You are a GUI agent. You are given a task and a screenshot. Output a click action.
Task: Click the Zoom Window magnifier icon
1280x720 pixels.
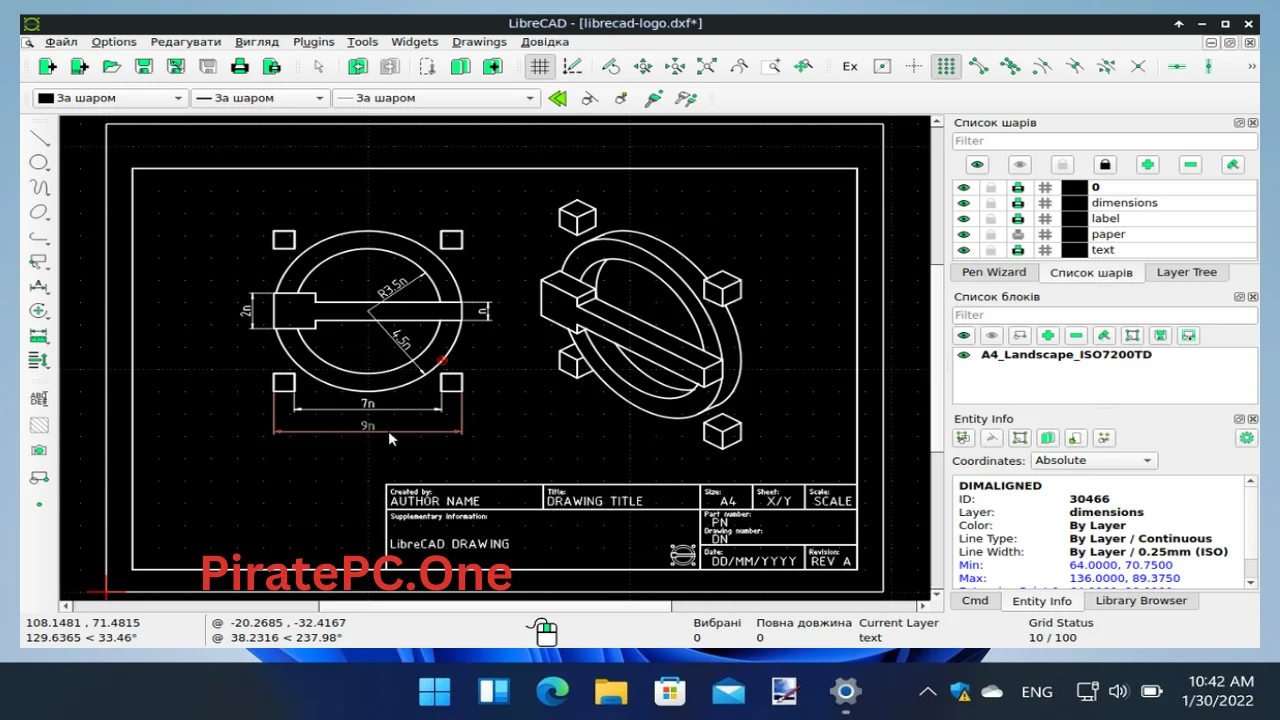pos(771,66)
